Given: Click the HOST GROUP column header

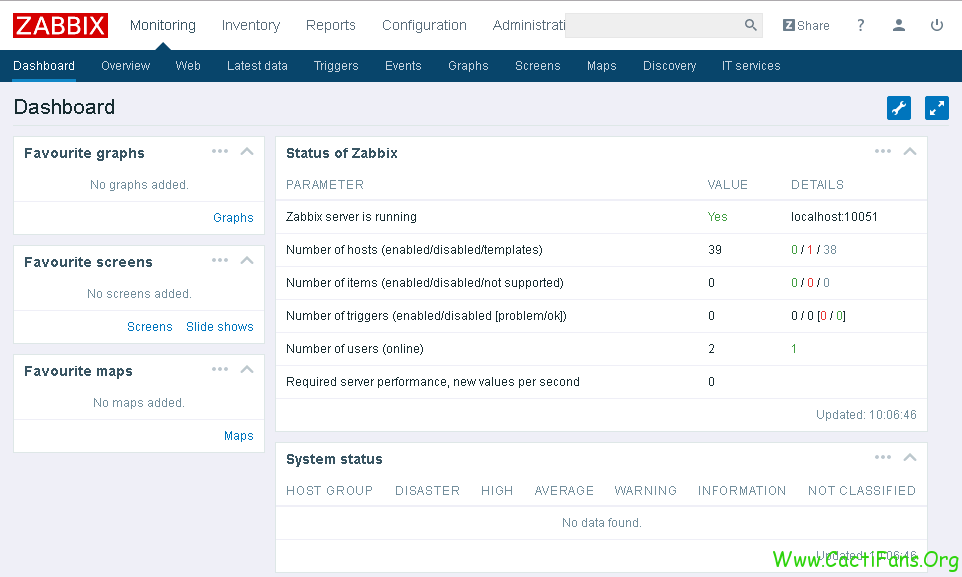Looking at the screenshot, I should (x=329, y=490).
